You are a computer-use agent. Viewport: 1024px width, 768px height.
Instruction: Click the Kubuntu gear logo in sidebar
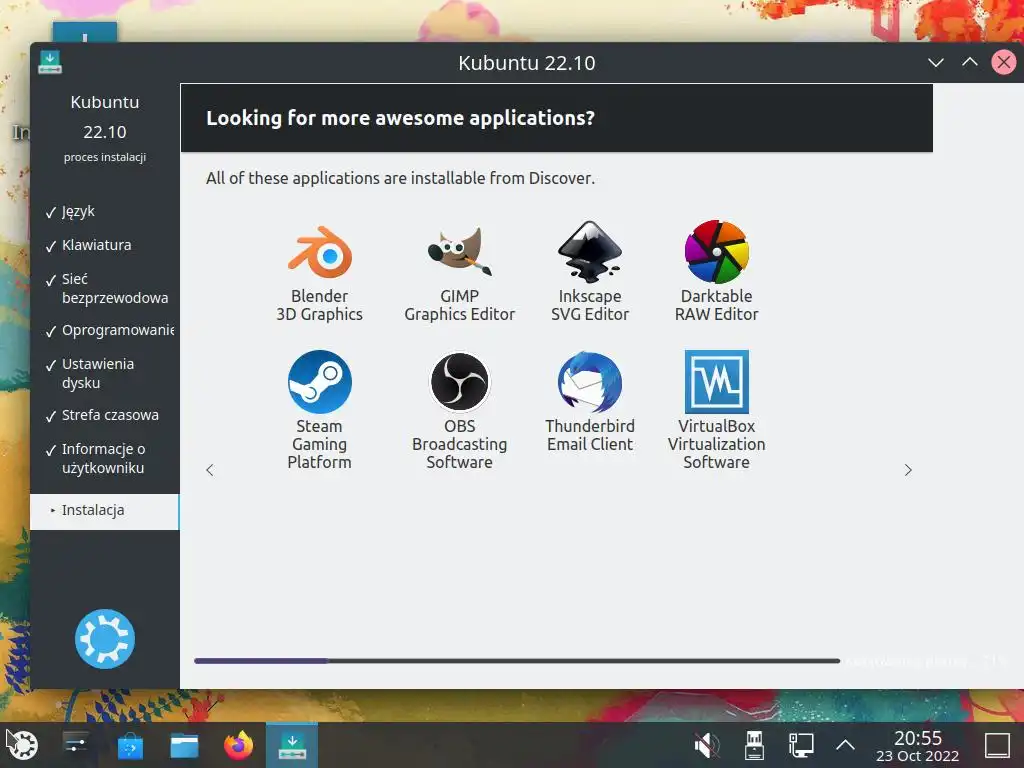pyautogui.click(x=104, y=639)
